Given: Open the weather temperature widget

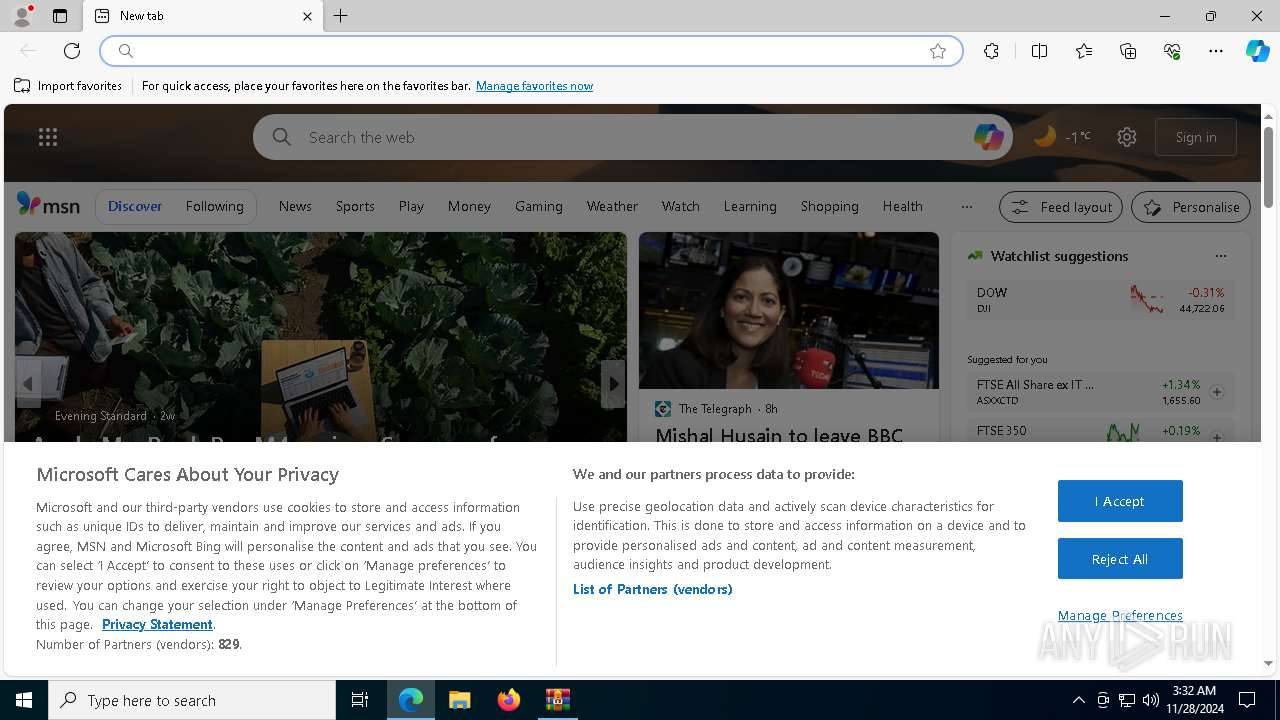Looking at the screenshot, I should pos(1062,137).
